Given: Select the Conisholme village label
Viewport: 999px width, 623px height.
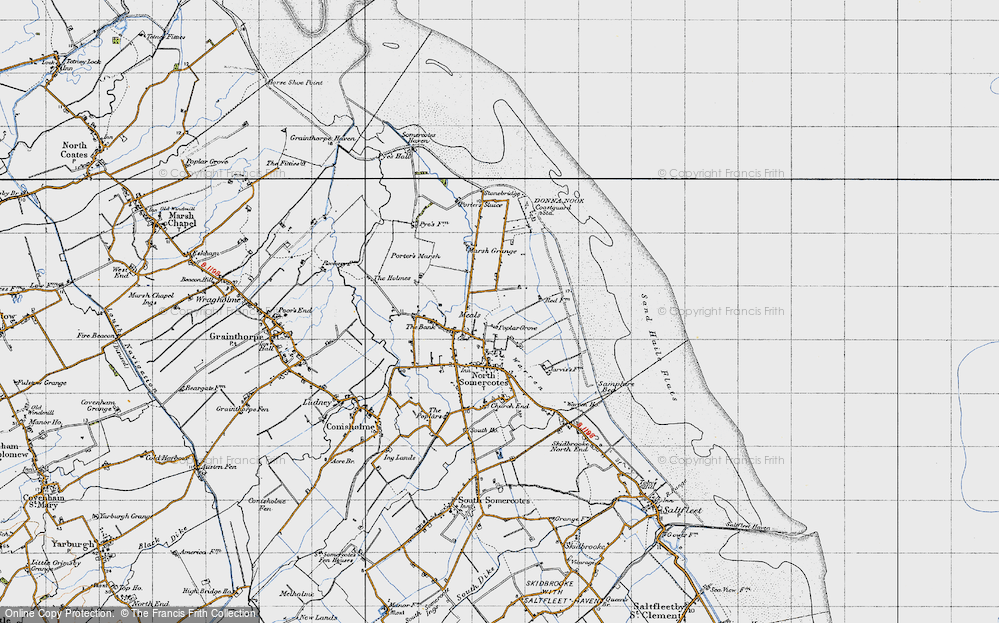Looking at the screenshot, I should click(x=351, y=427).
